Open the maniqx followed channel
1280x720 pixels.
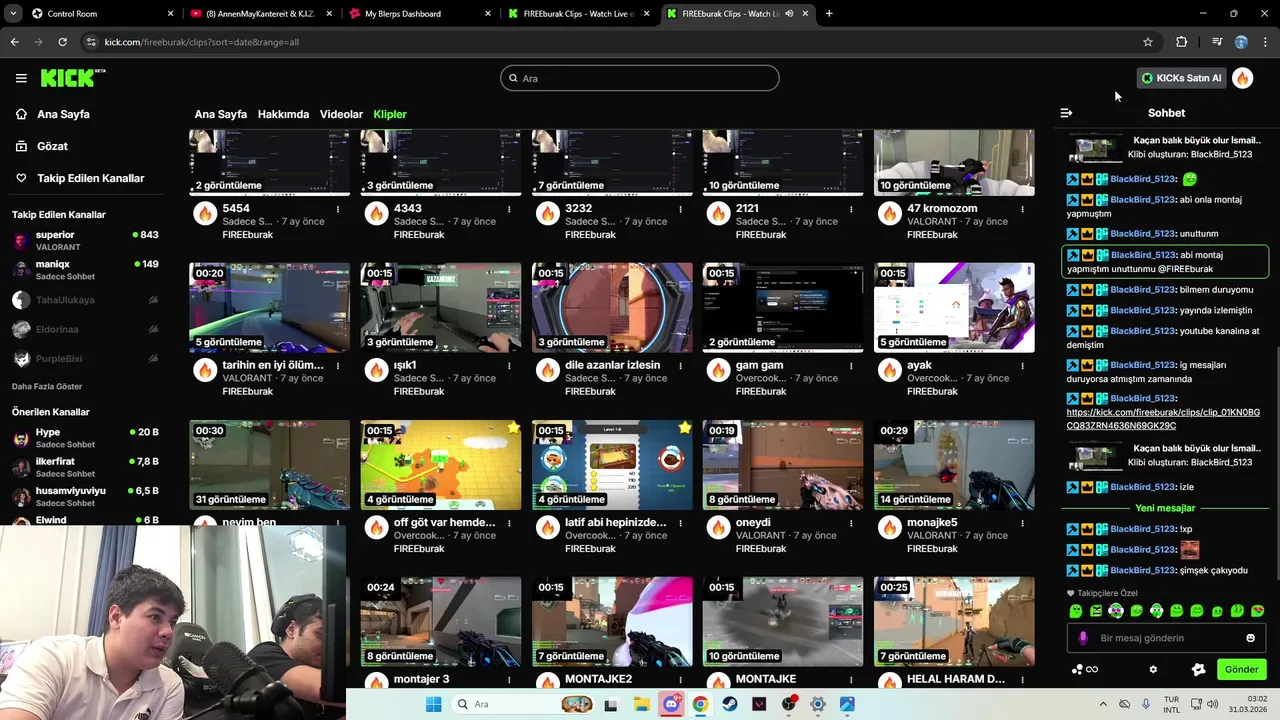(x=85, y=270)
